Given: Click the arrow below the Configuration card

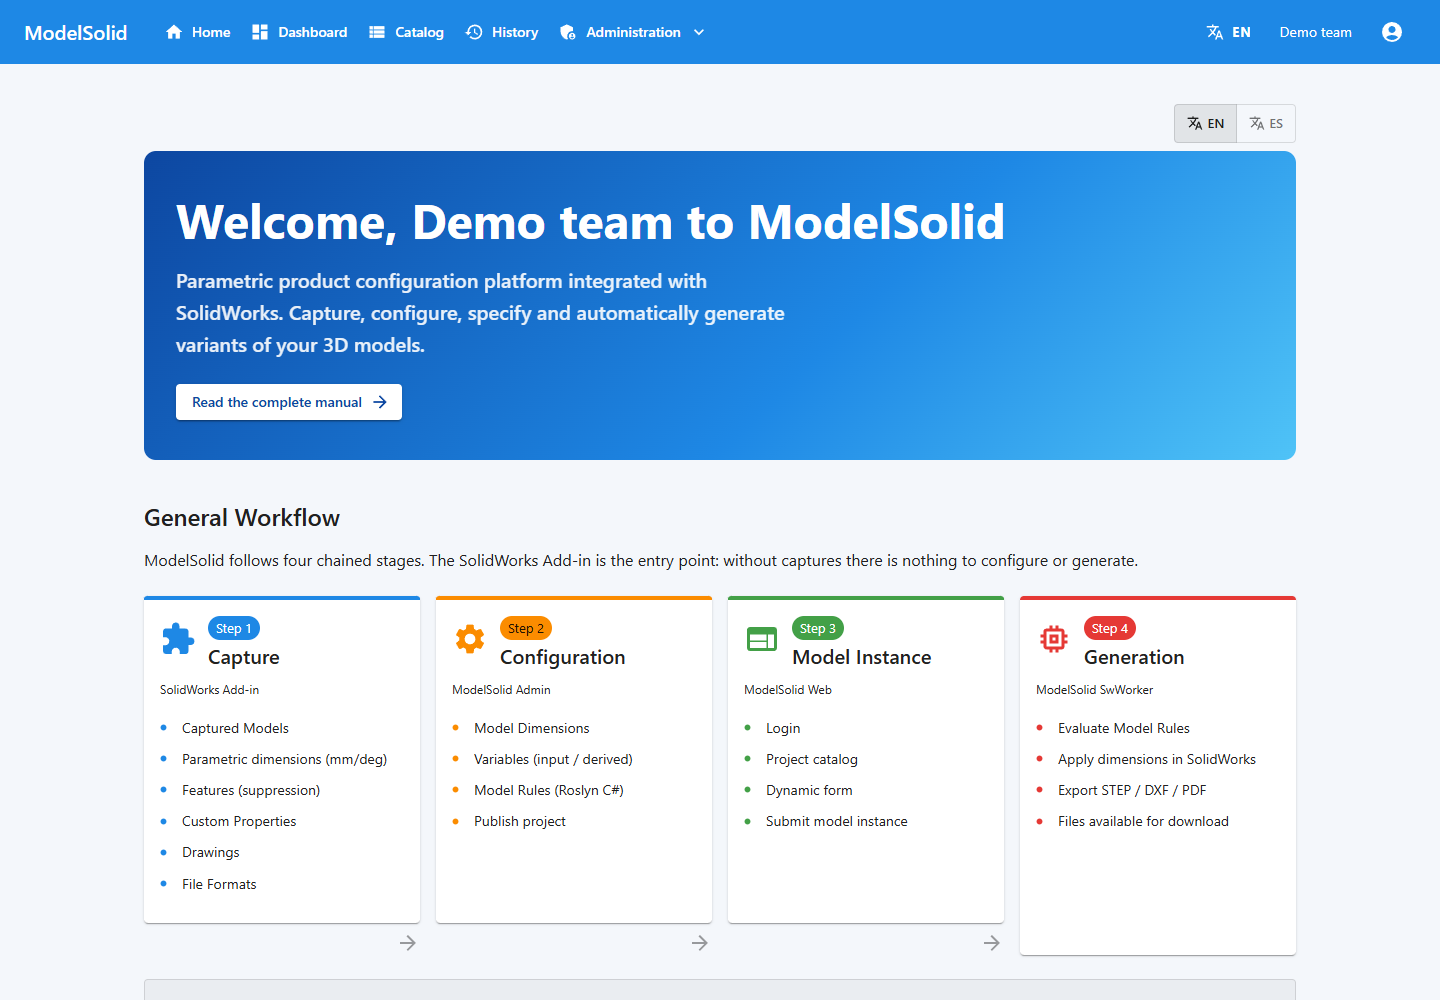Looking at the screenshot, I should 700,943.
